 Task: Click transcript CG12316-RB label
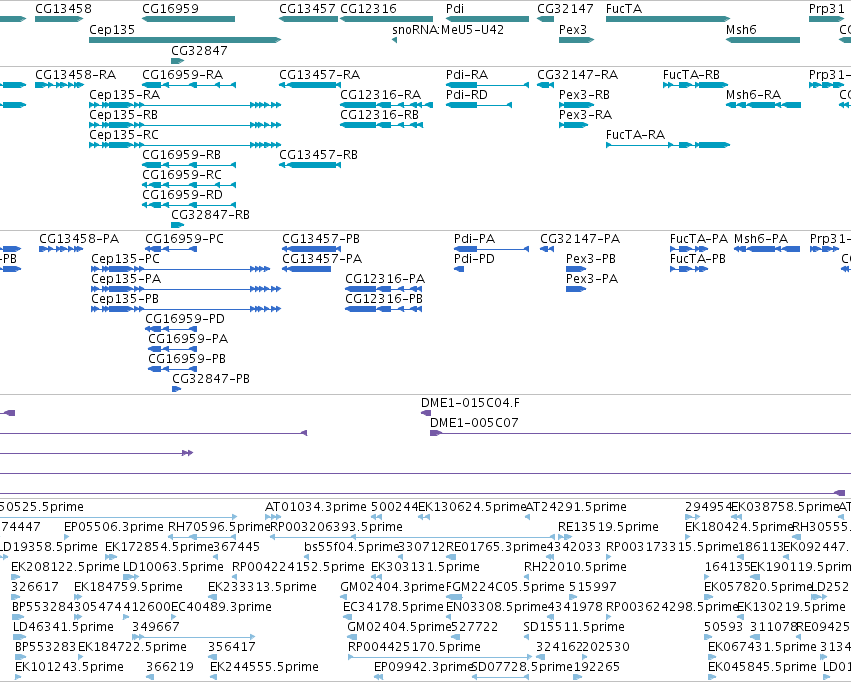pyautogui.click(x=380, y=114)
